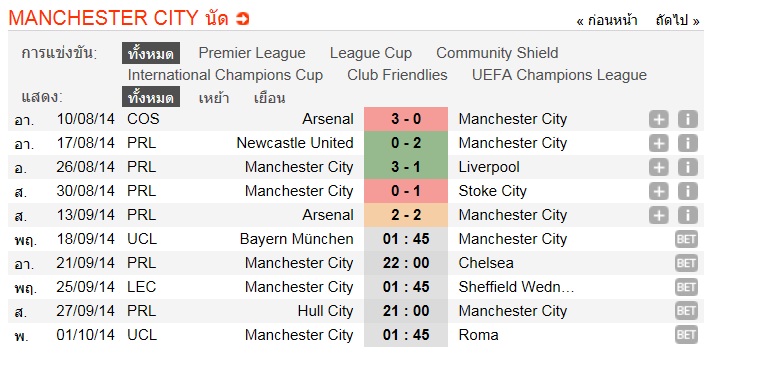Show only เยือน (away) matches
771x378 pixels.
tap(269, 97)
